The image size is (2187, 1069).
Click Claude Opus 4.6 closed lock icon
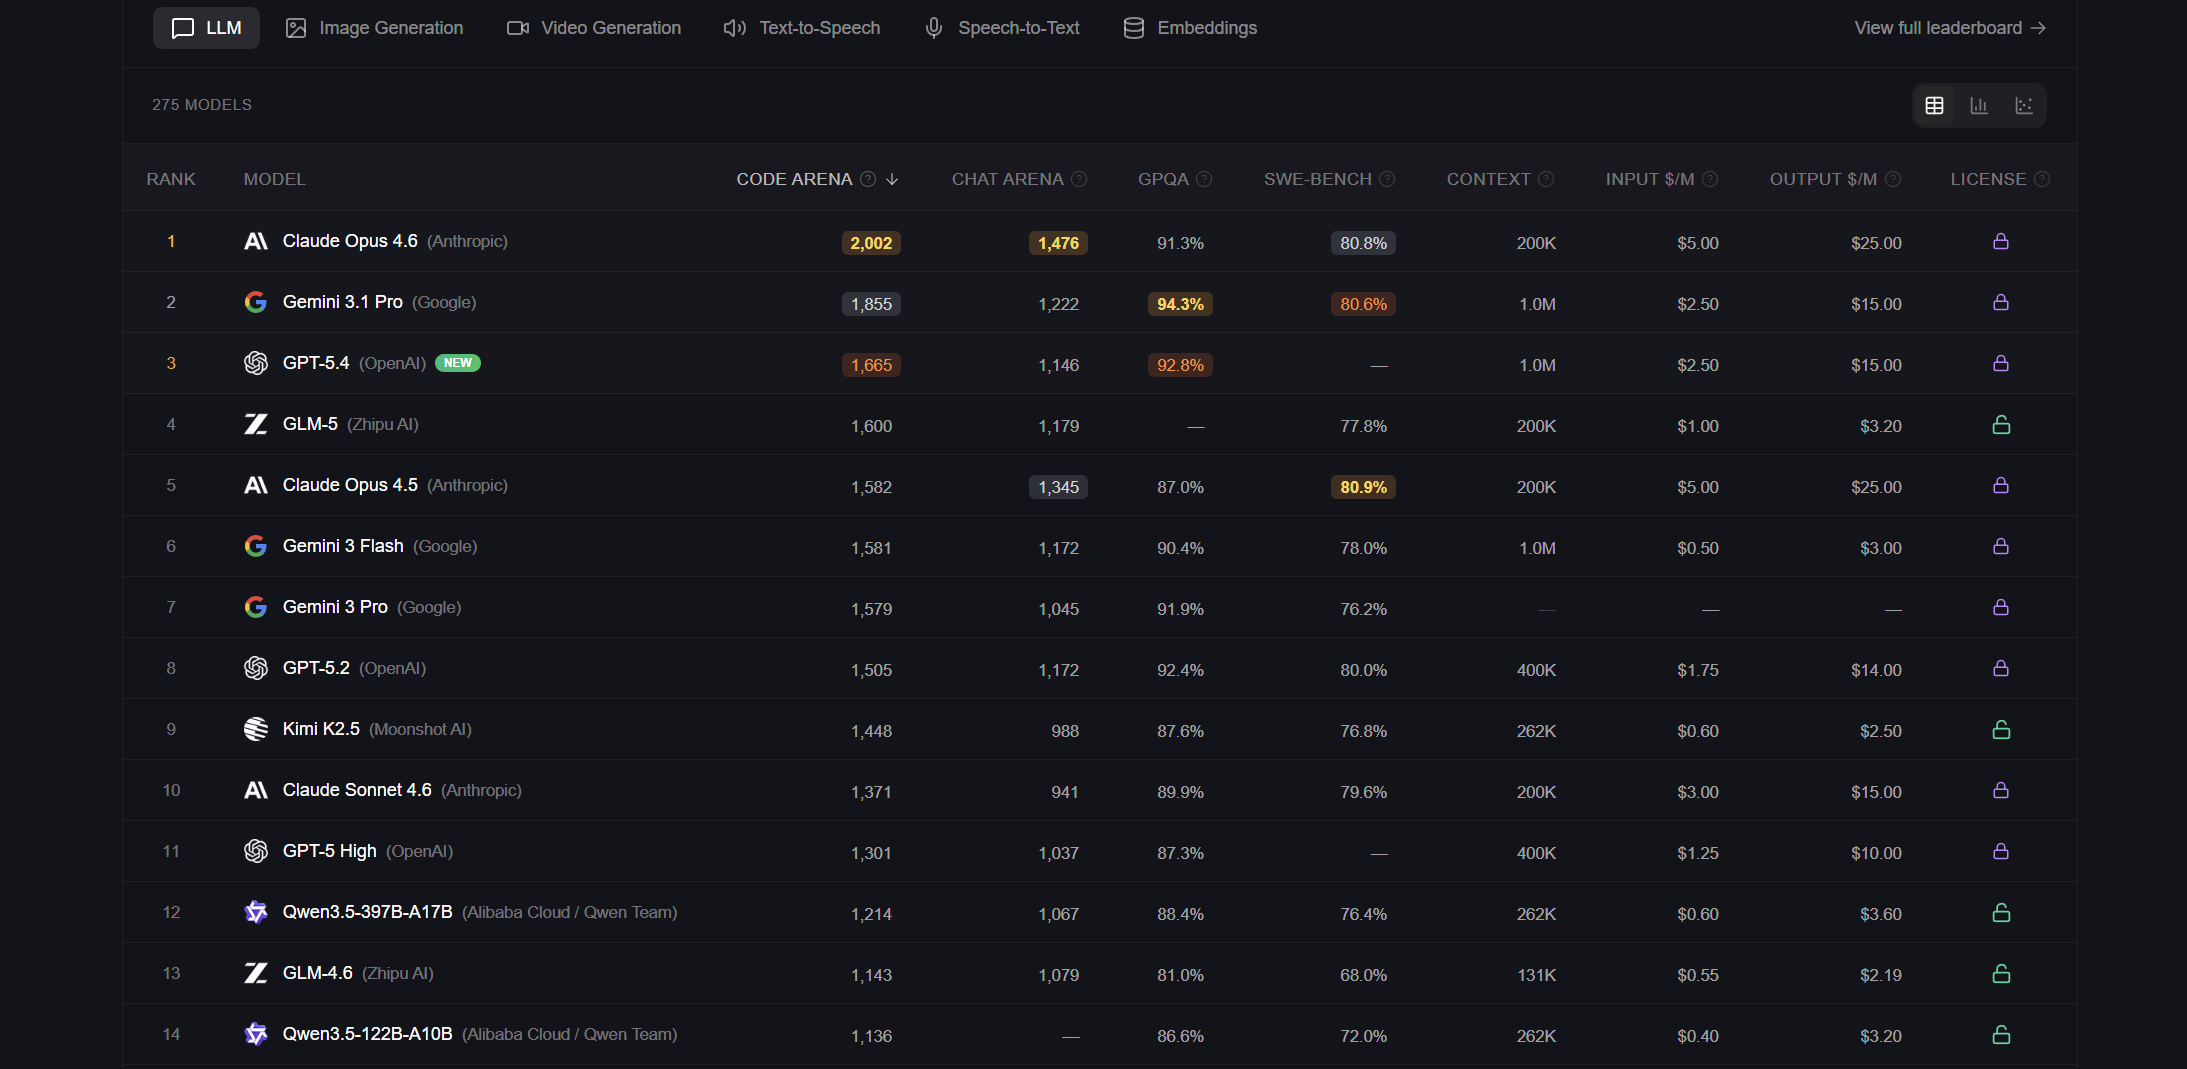[2001, 241]
